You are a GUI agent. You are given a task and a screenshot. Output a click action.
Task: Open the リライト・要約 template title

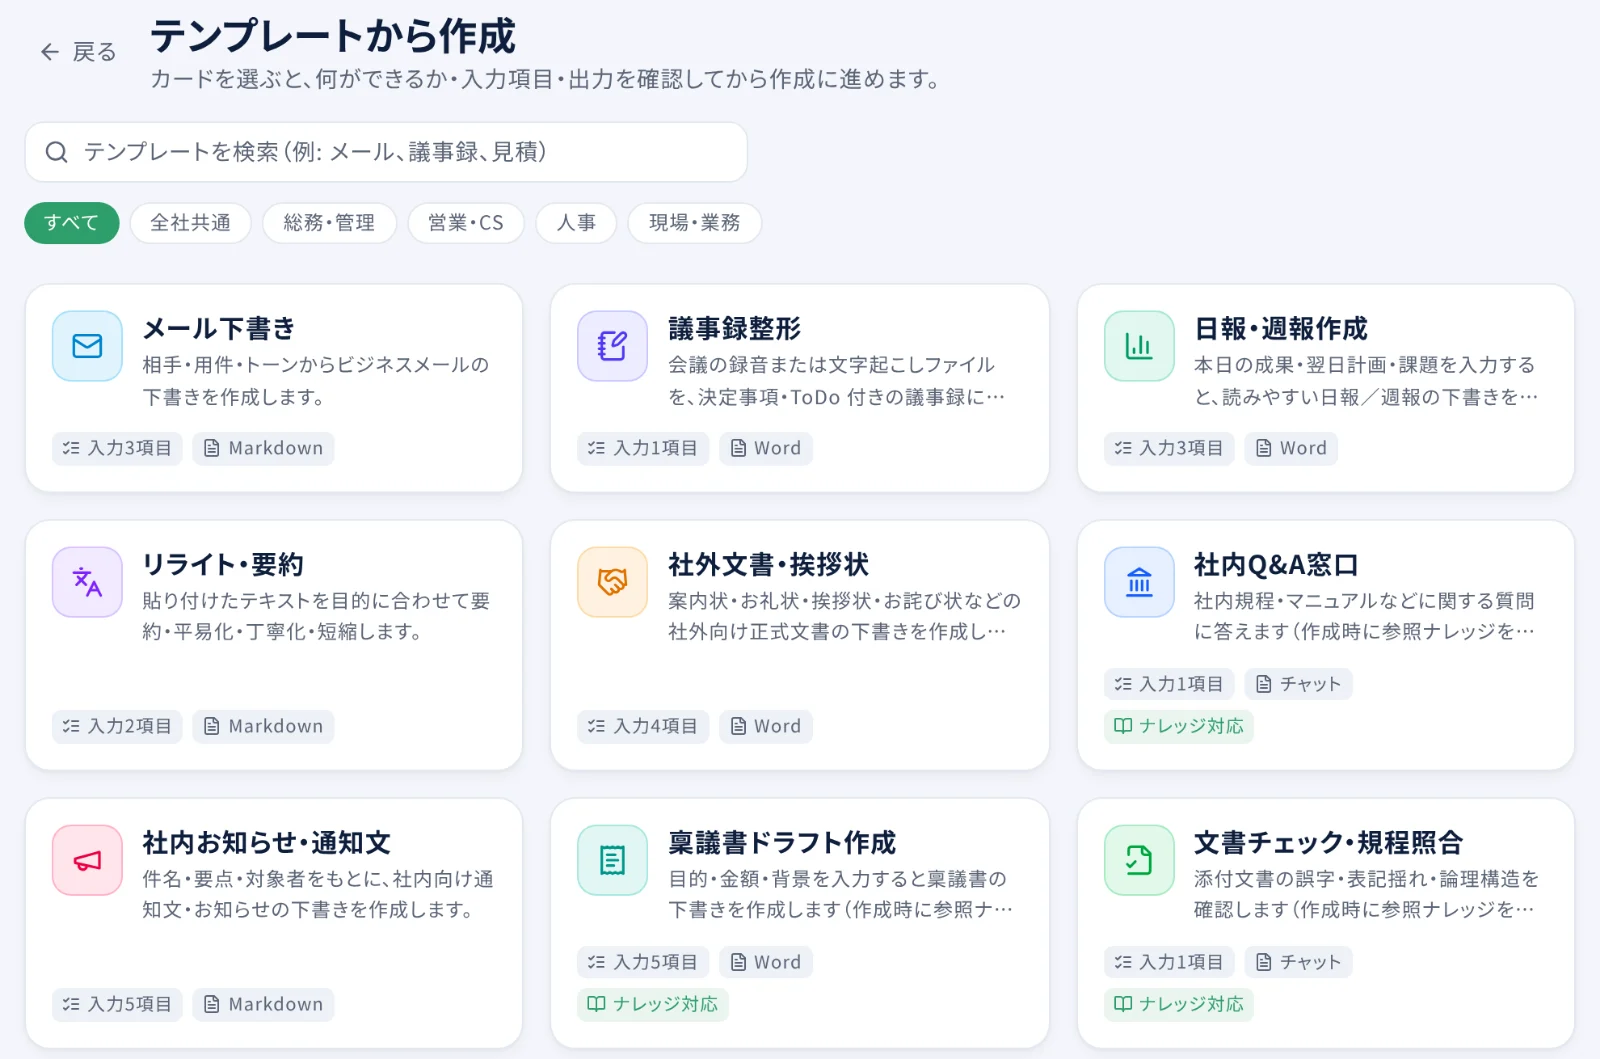[223, 564]
